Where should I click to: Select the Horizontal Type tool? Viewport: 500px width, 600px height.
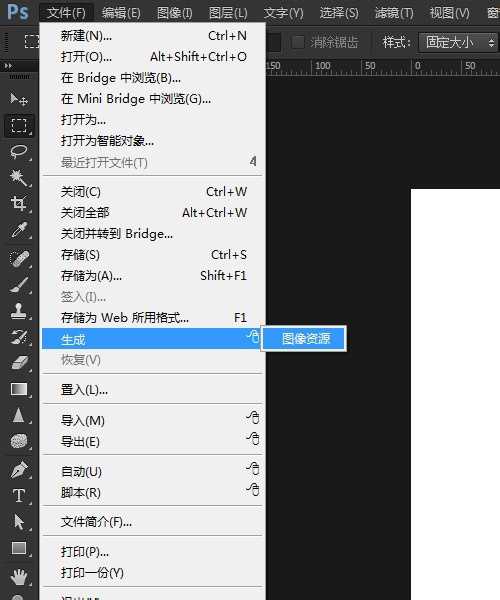pyautogui.click(x=18, y=496)
